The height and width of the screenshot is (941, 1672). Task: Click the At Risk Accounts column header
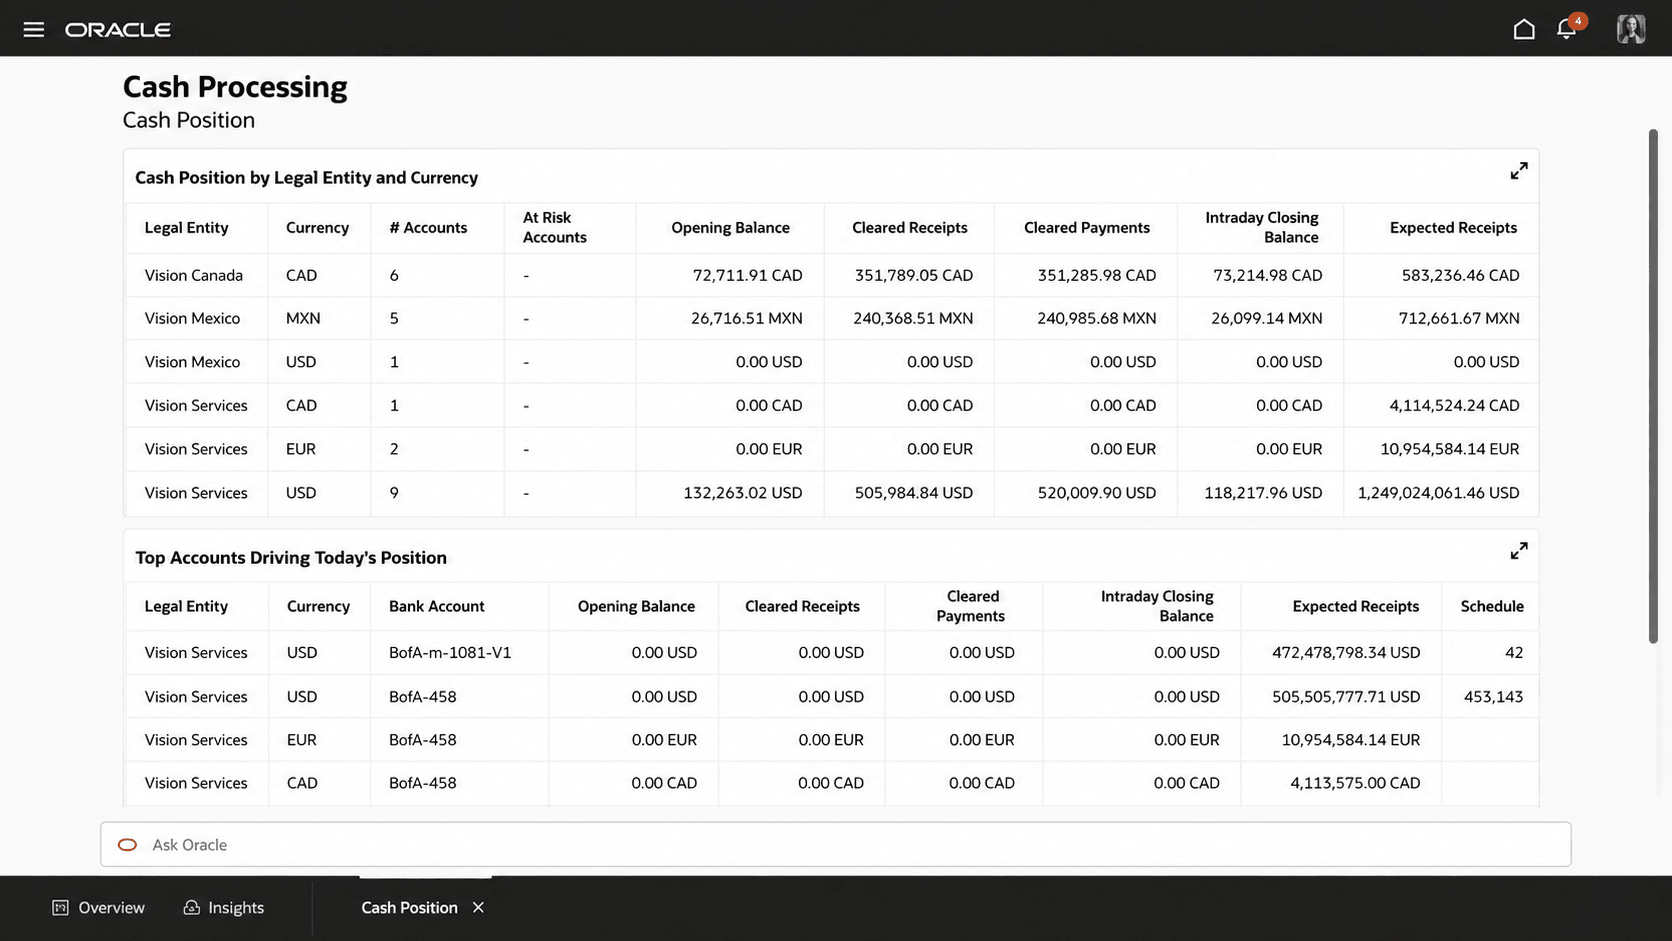tap(554, 228)
